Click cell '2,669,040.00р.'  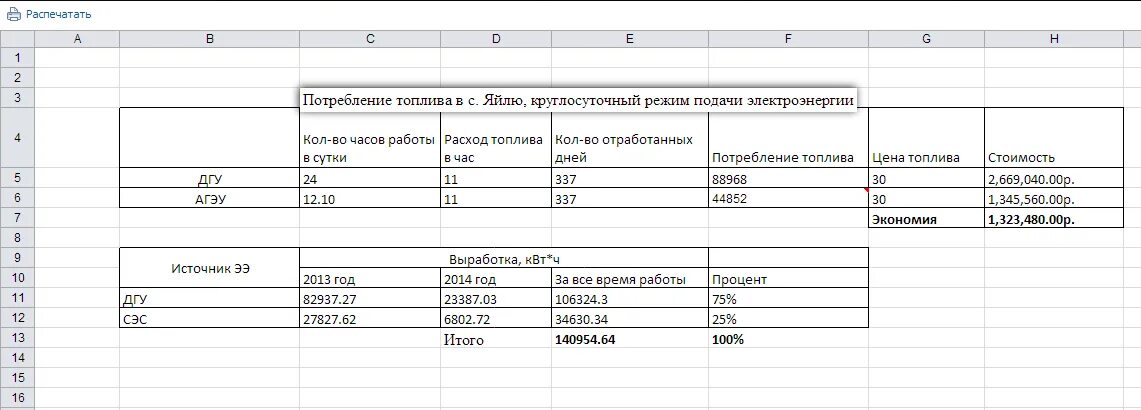tap(1054, 178)
